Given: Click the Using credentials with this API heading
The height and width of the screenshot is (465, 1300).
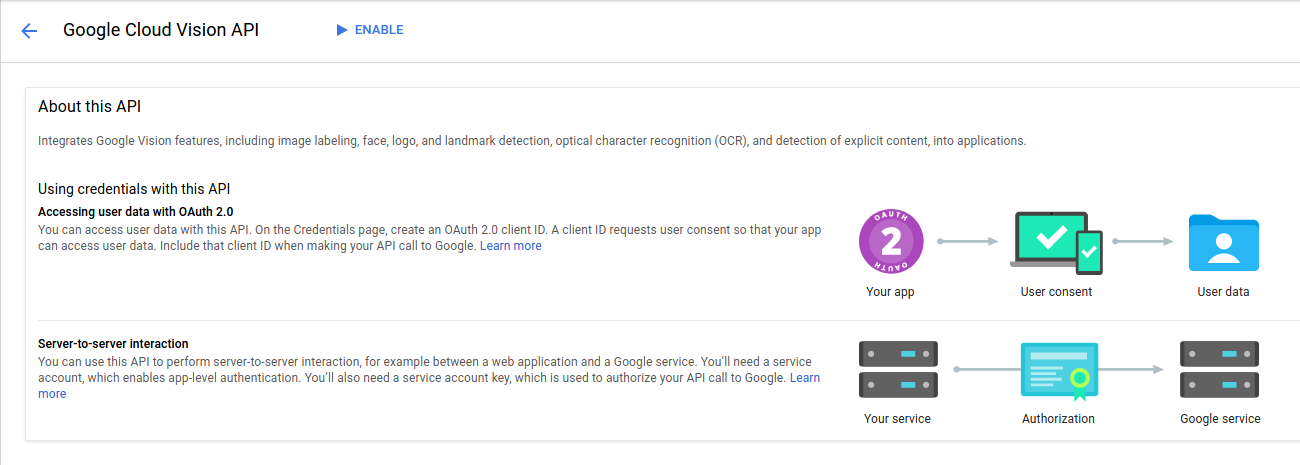Looking at the screenshot, I should pyautogui.click(x=135, y=189).
